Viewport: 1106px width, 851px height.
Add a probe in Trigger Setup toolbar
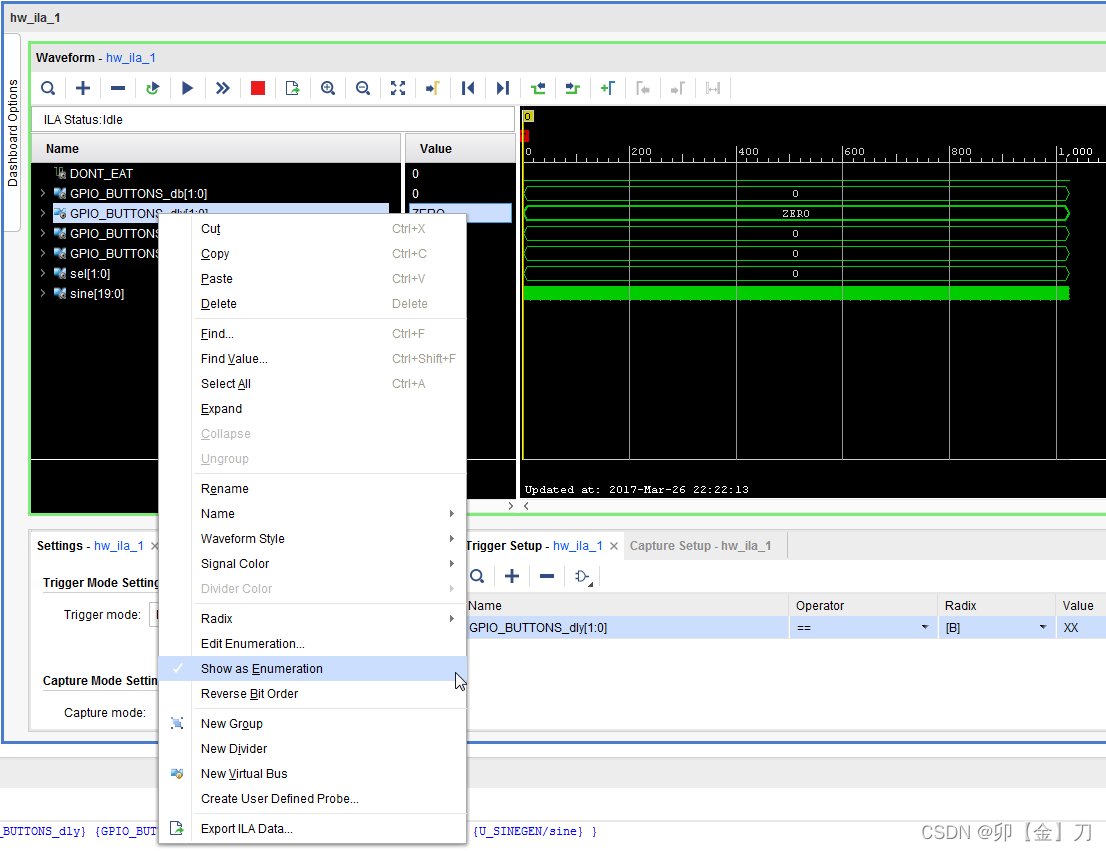(512, 576)
